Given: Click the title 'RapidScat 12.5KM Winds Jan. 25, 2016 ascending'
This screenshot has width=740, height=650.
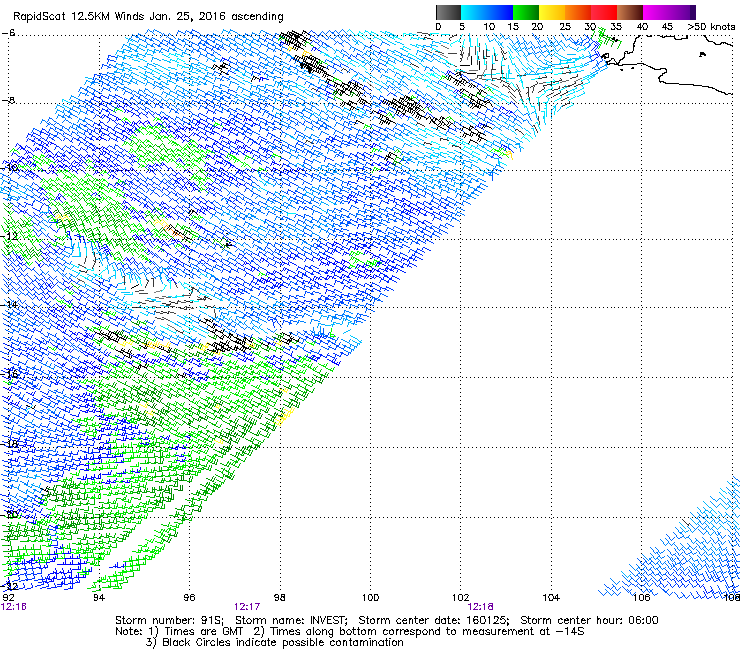Looking at the screenshot, I should (148, 17).
